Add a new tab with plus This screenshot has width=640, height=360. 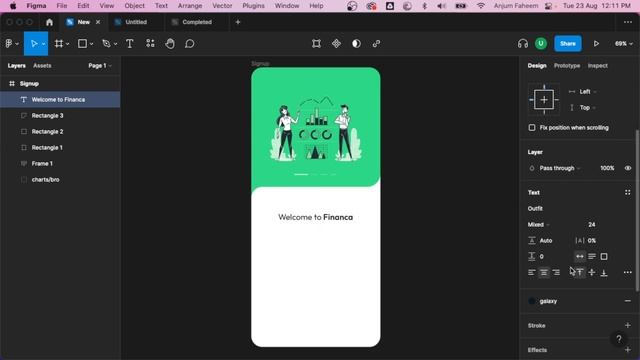tap(238, 22)
